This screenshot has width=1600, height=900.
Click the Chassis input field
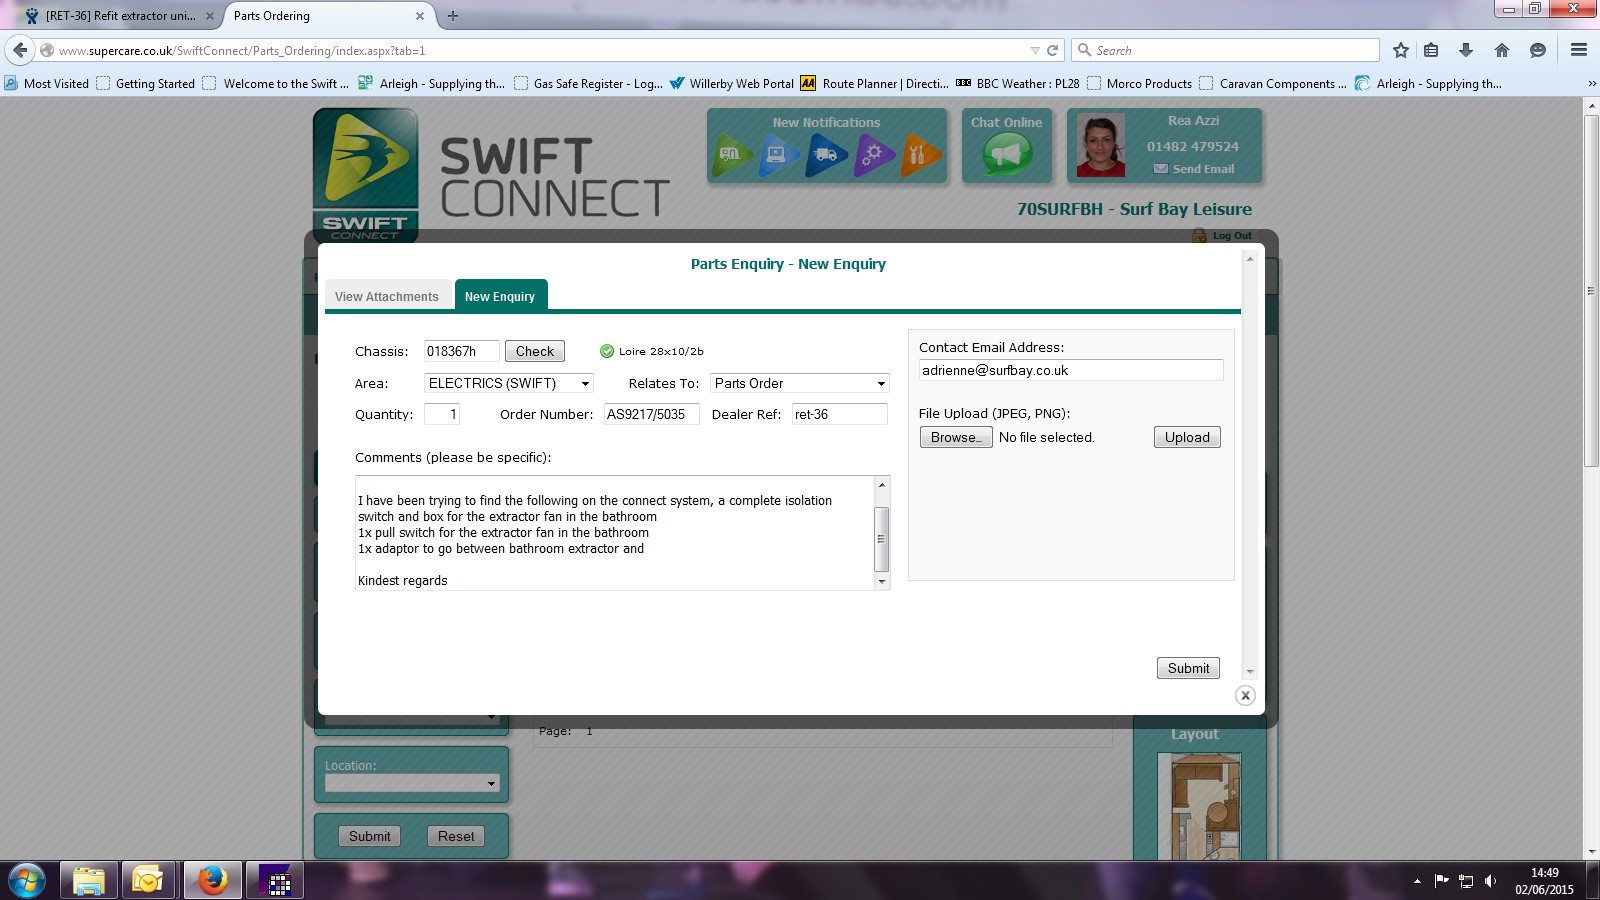pos(461,351)
